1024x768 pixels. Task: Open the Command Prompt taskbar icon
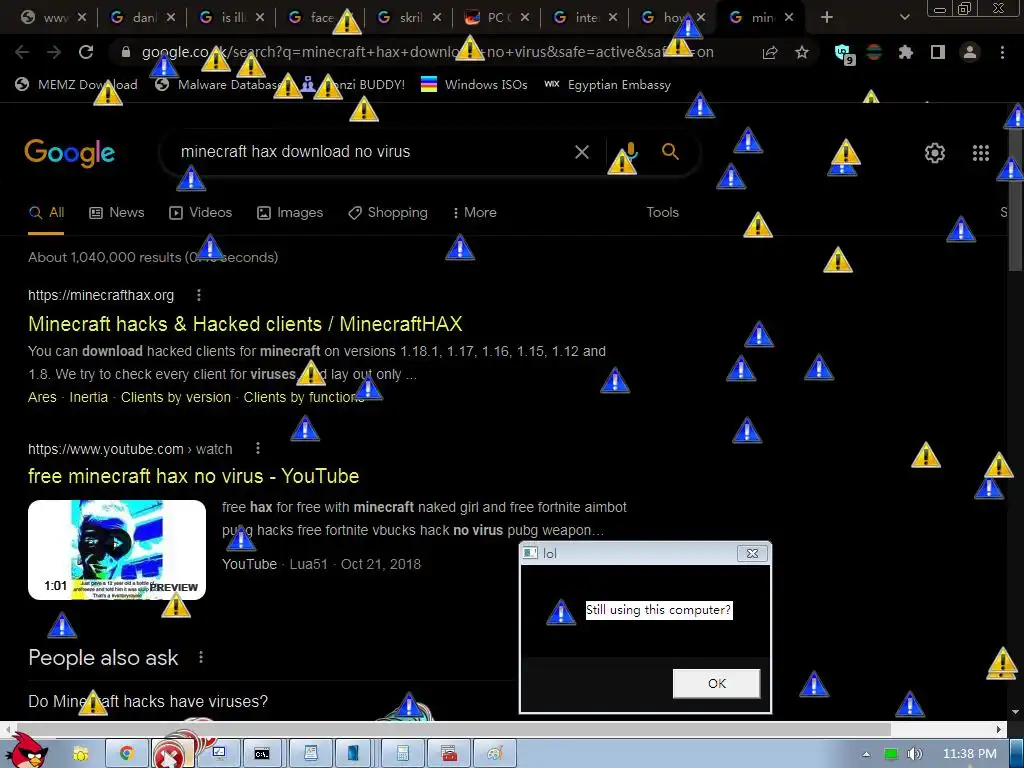(x=262, y=754)
